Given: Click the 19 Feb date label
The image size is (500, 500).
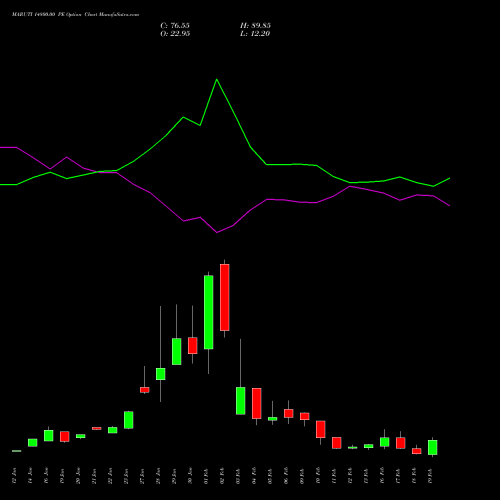Looking at the screenshot, I should click(x=430, y=476).
